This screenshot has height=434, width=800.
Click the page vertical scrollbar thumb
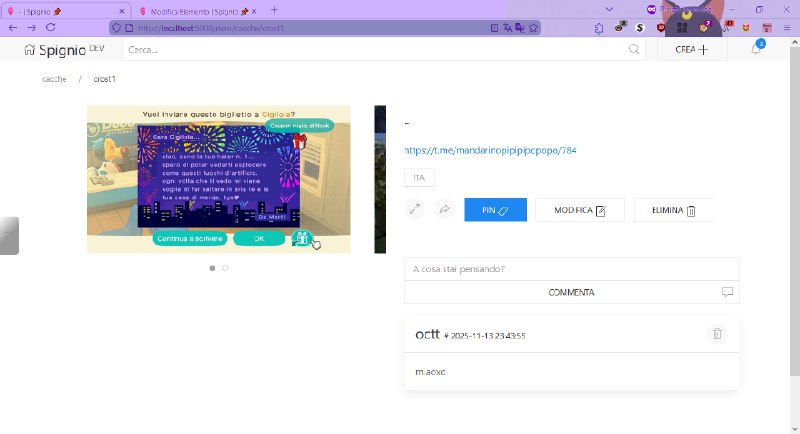[794, 212]
